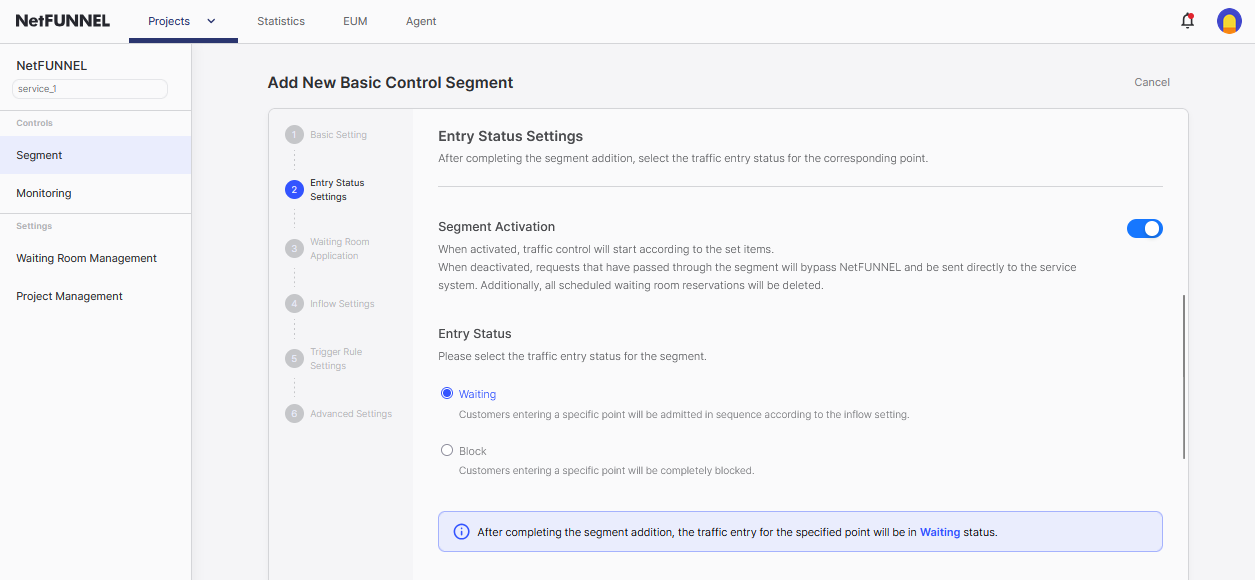Click the step 3 Waiting Room Application circle
1255x580 pixels.
(x=294, y=247)
